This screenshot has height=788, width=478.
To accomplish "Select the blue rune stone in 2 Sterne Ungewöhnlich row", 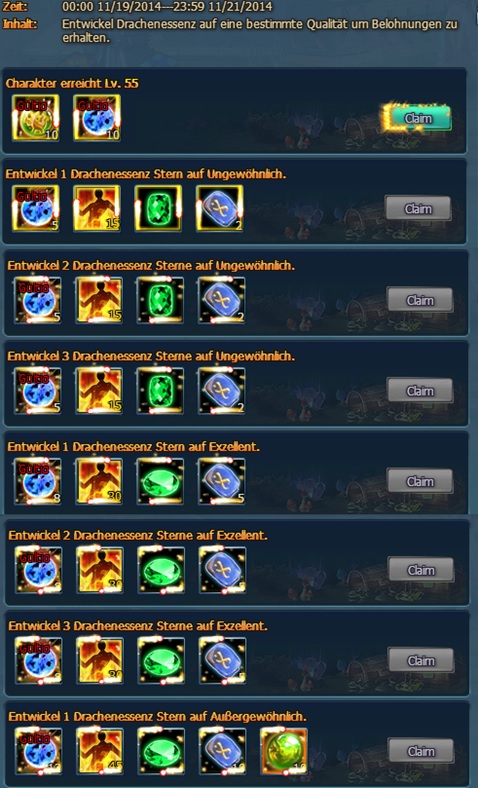I will point(222,300).
